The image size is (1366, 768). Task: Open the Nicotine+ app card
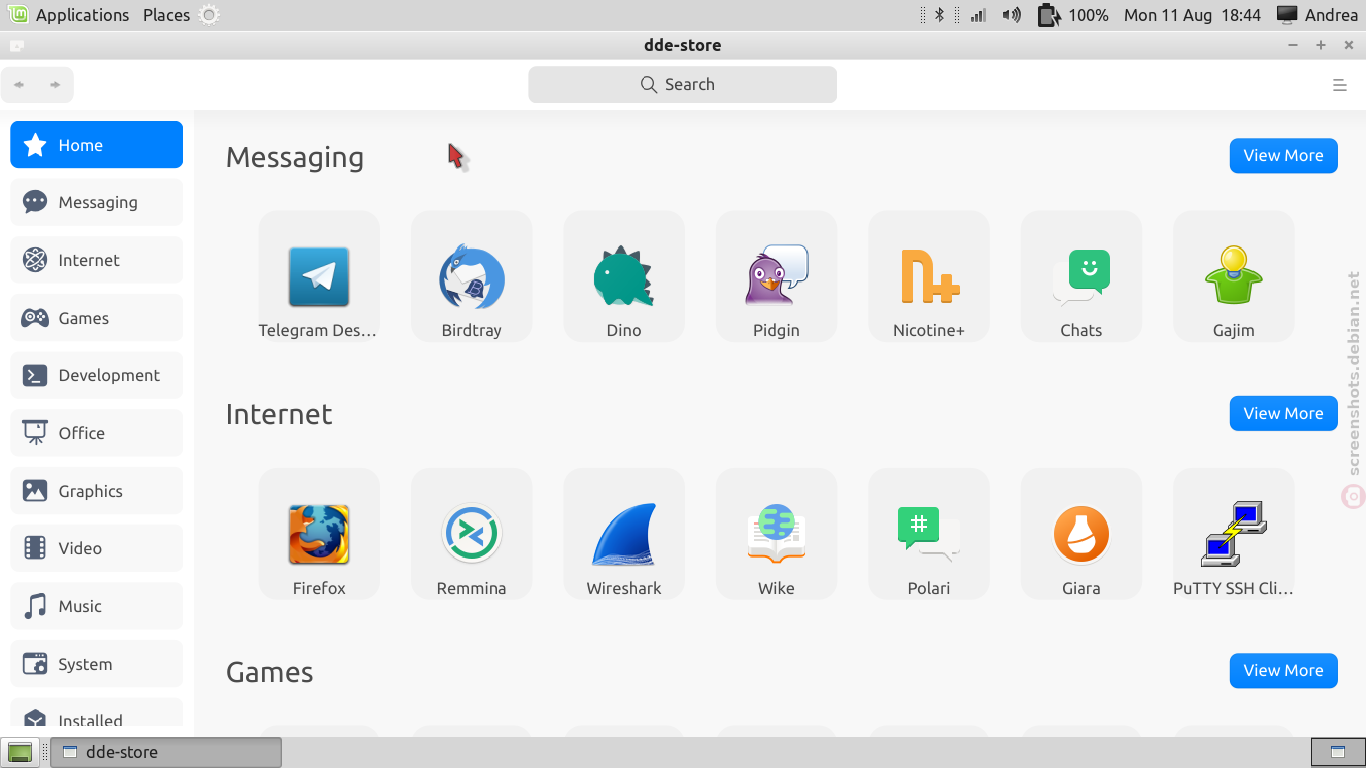click(x=929, y=276)
